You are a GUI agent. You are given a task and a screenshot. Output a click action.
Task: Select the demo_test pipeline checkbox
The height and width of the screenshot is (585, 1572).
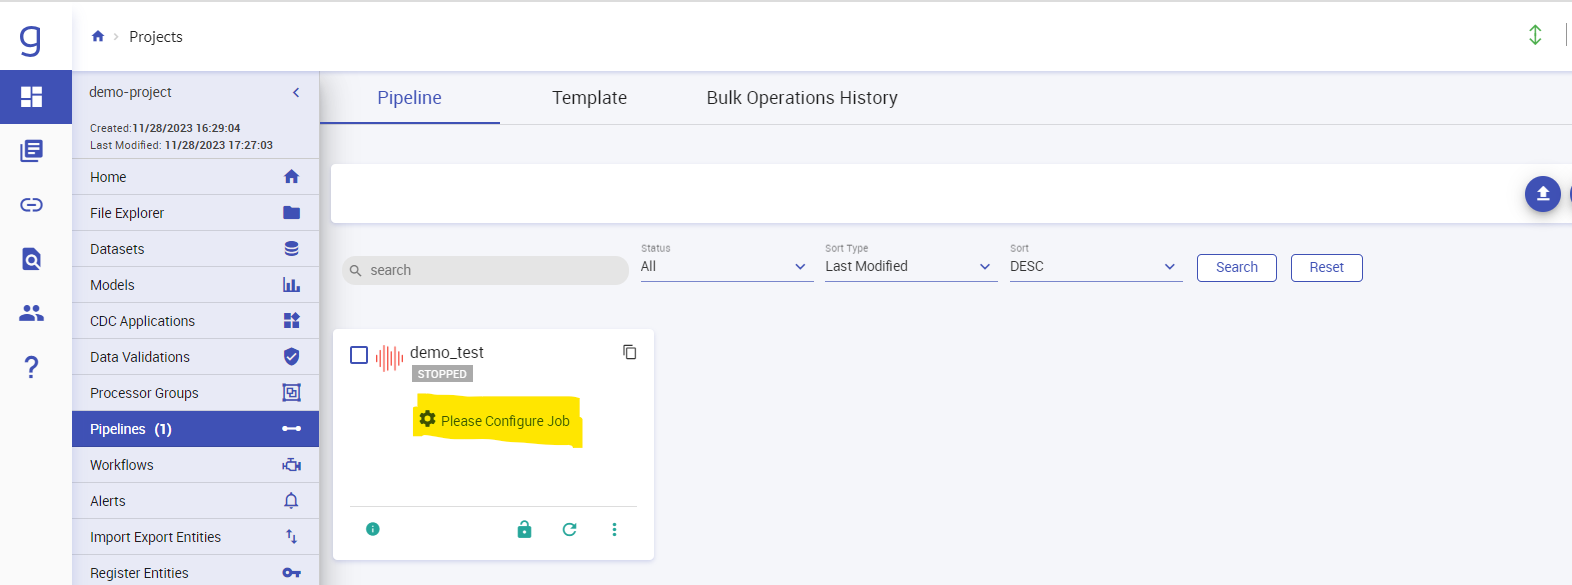[x=359, y=355]
